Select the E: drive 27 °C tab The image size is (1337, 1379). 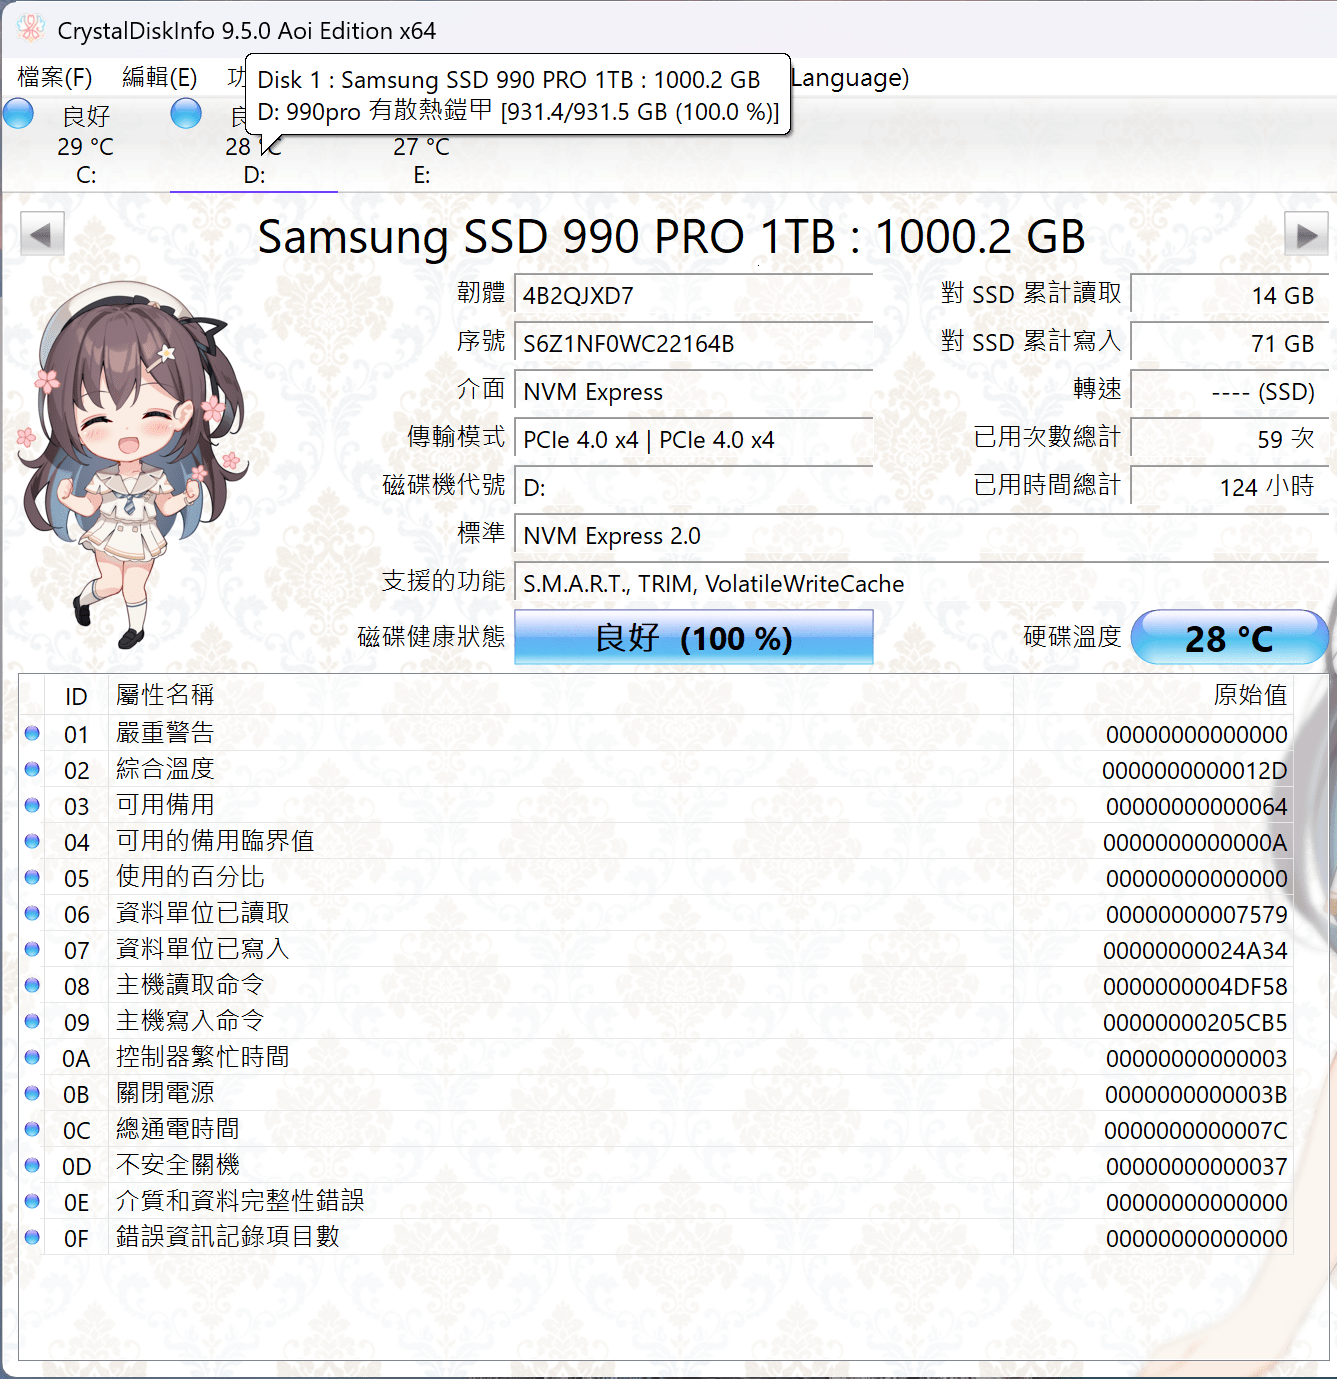(x=422, y=160)
